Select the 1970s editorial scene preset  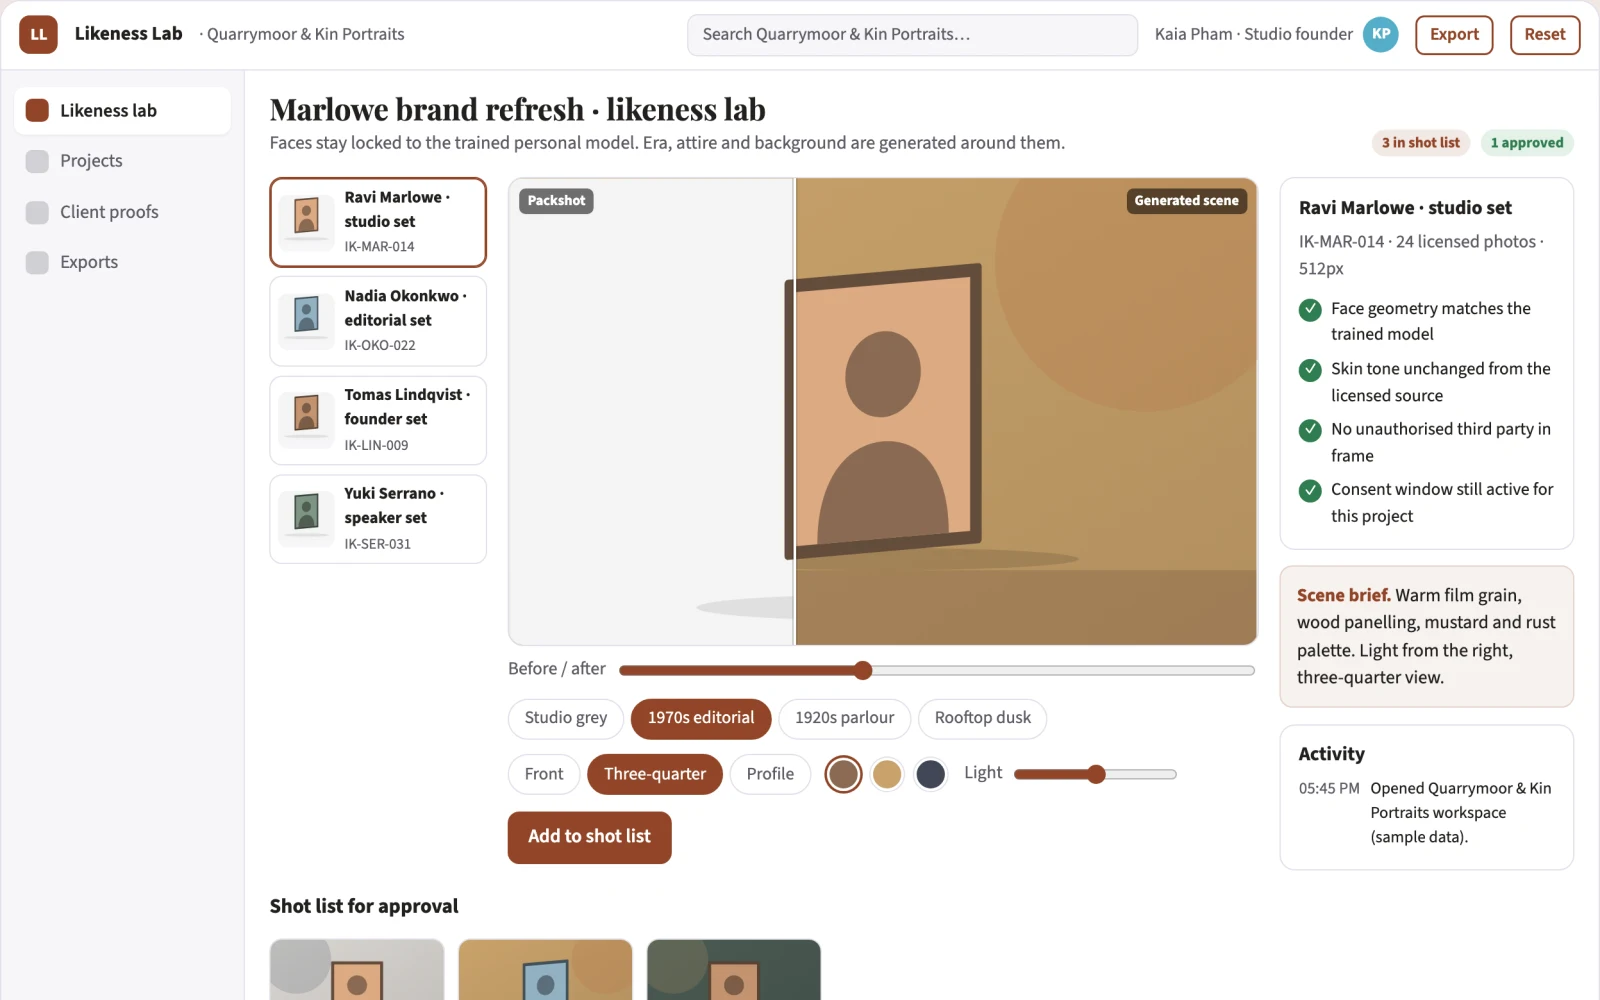coord(701,718)
